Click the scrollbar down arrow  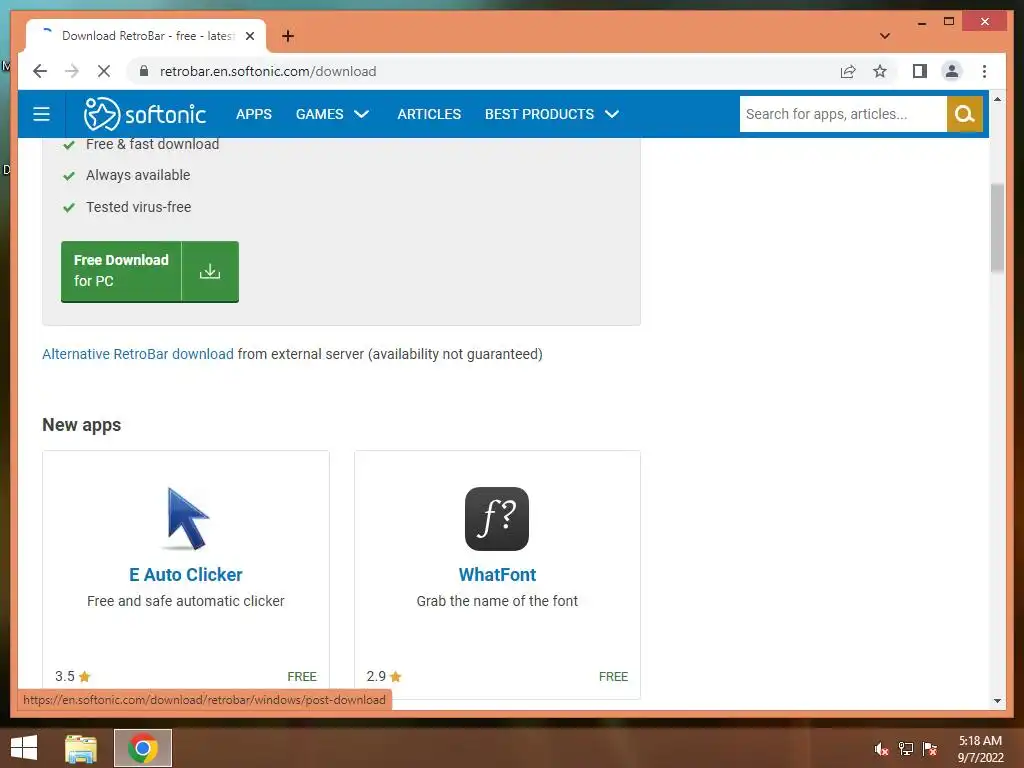(997, 701)
